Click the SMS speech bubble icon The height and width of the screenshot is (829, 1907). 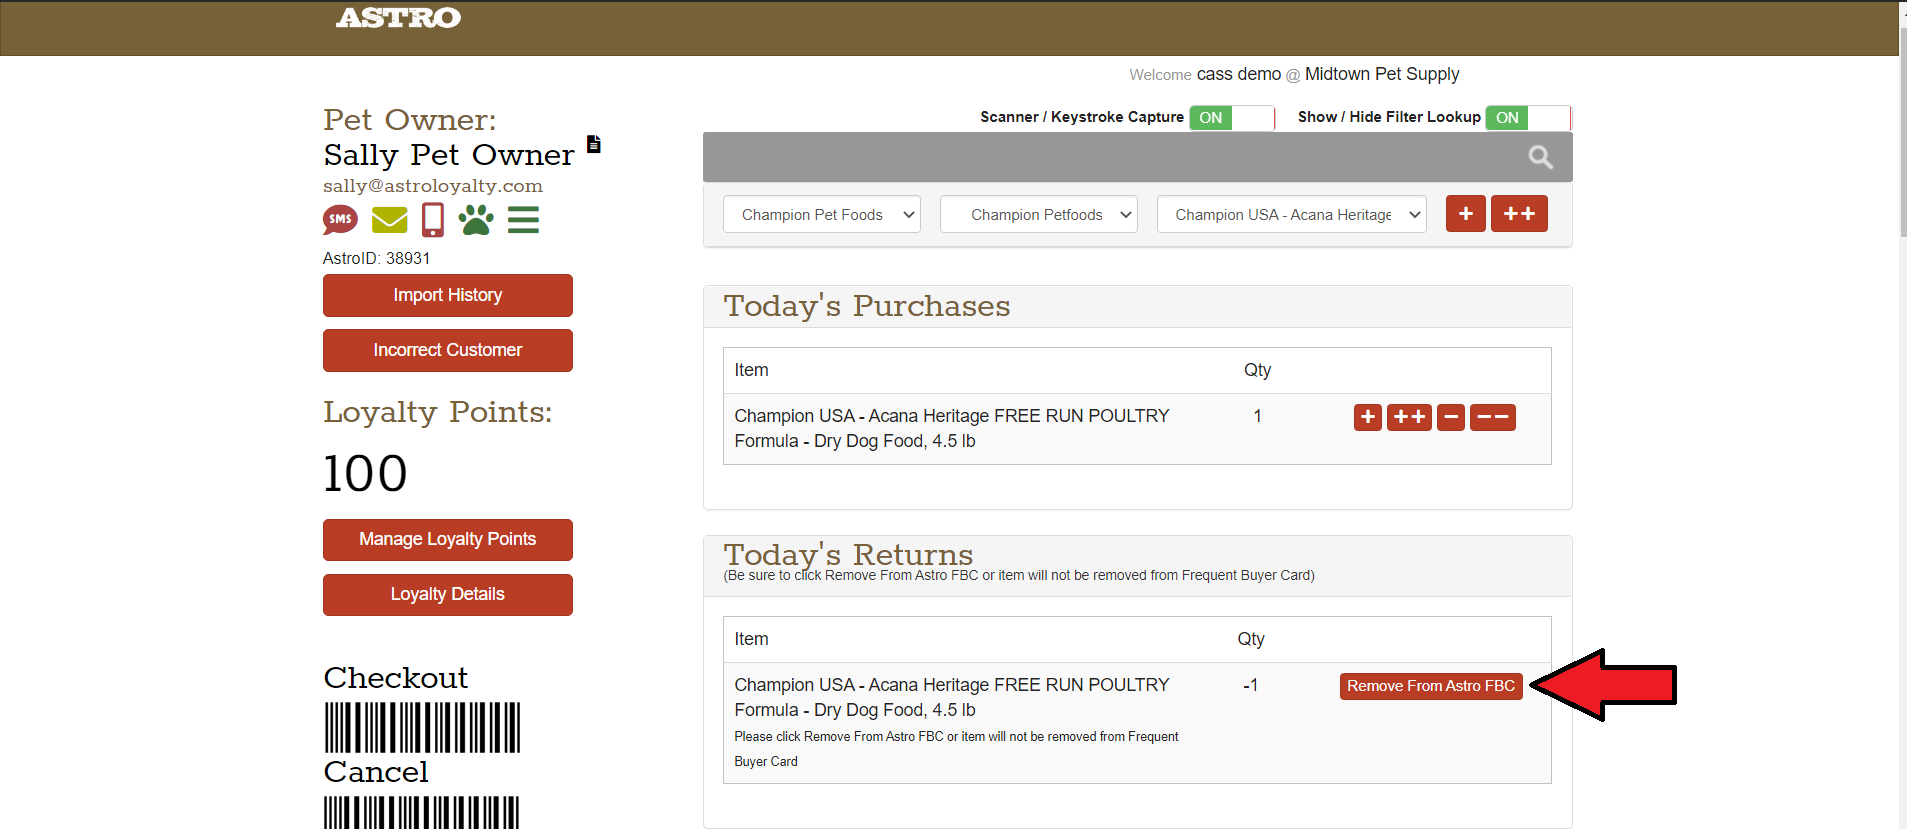click(340, 219)
